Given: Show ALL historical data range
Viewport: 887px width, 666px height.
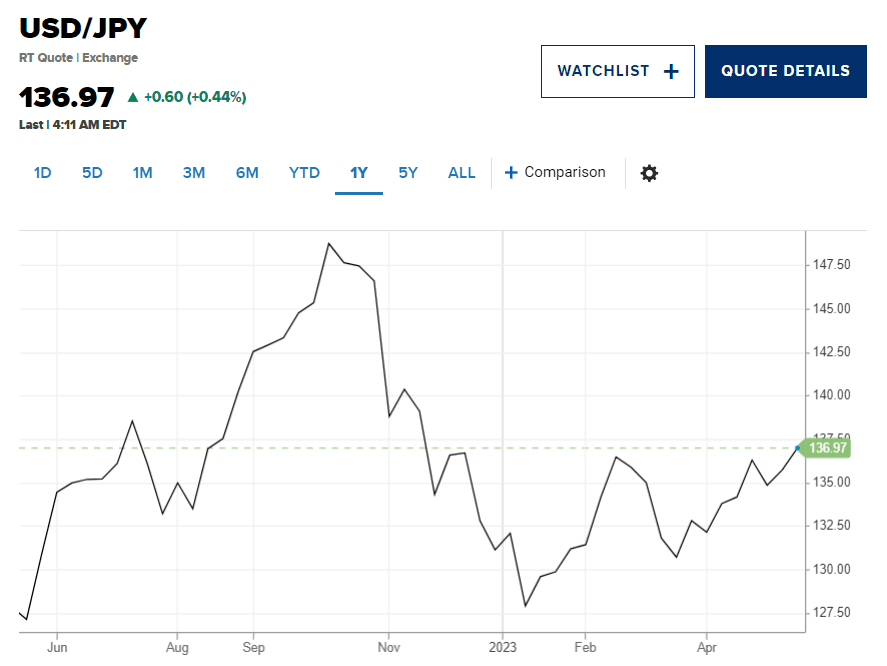Looking at the screenshot, I should [x=462, y=173].
